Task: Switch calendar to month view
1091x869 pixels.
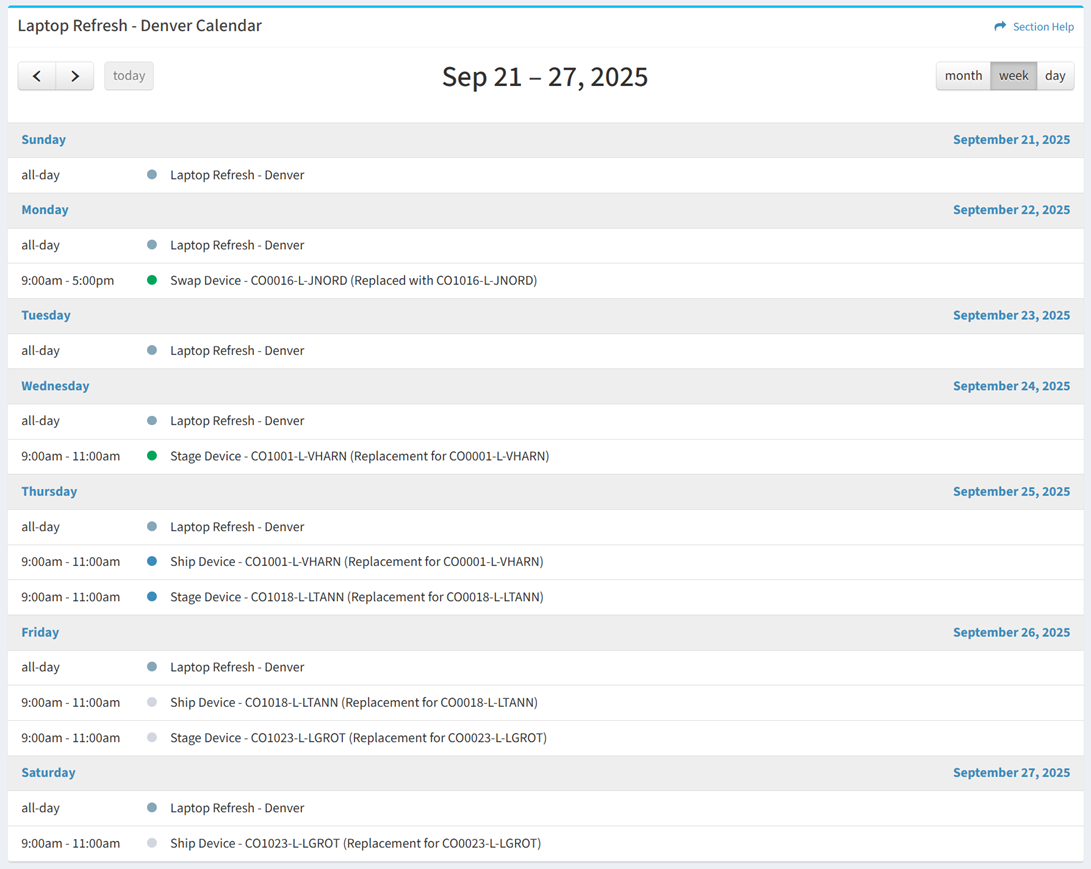Action: pyautogui.click(x=963, y=76)
